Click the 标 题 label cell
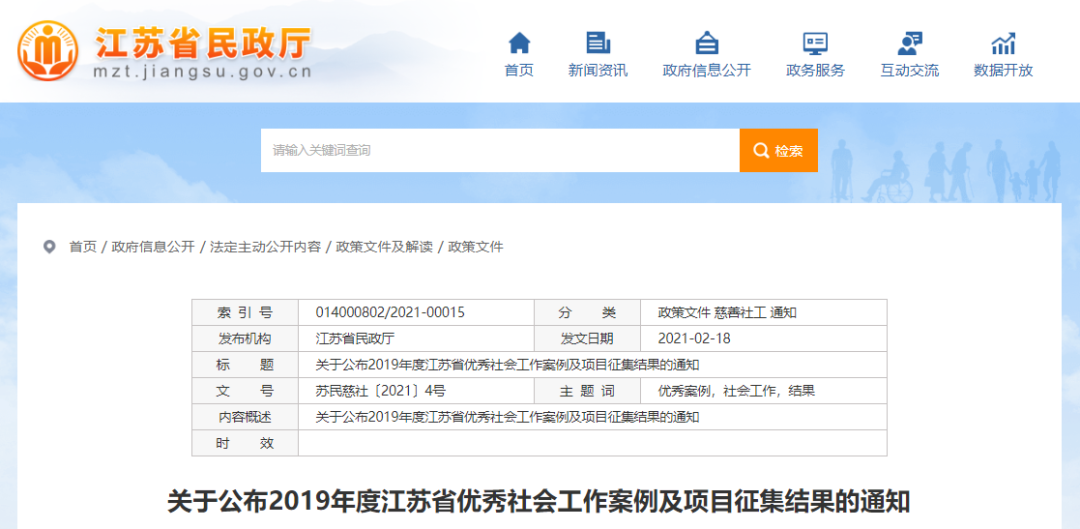Screen dimensions: 1080x529 [245, 365]
